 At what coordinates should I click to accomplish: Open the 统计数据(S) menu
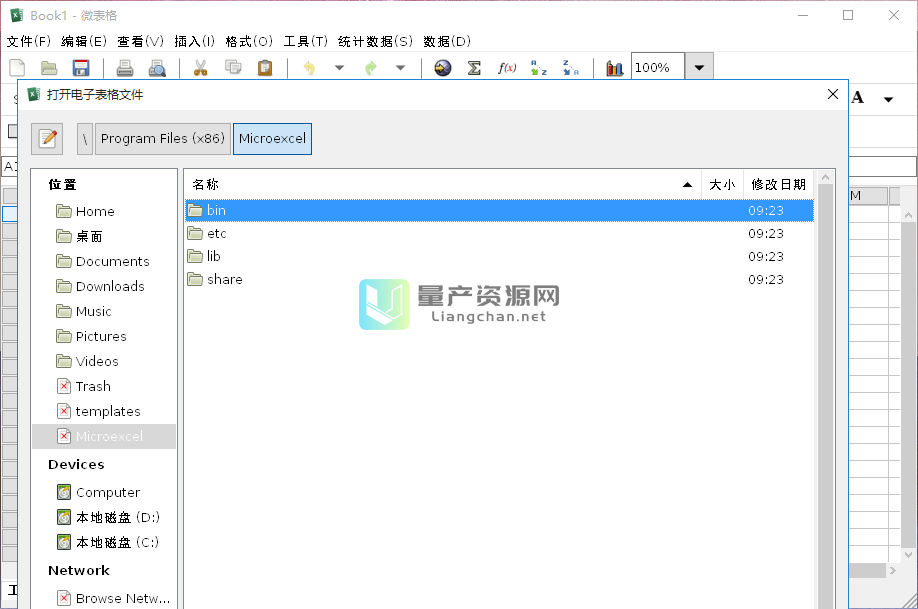pyautogui.click(x=375, y=42)
